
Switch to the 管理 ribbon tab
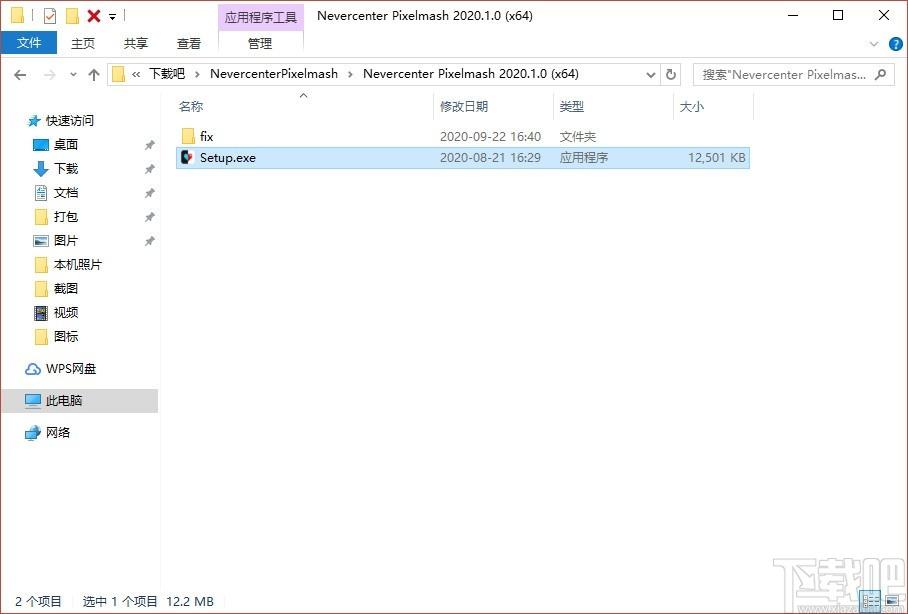(260, 43)
